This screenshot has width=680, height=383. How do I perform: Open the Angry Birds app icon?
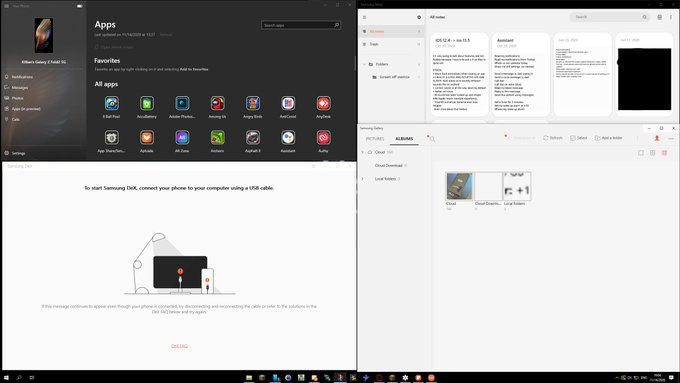click(253, 103)
